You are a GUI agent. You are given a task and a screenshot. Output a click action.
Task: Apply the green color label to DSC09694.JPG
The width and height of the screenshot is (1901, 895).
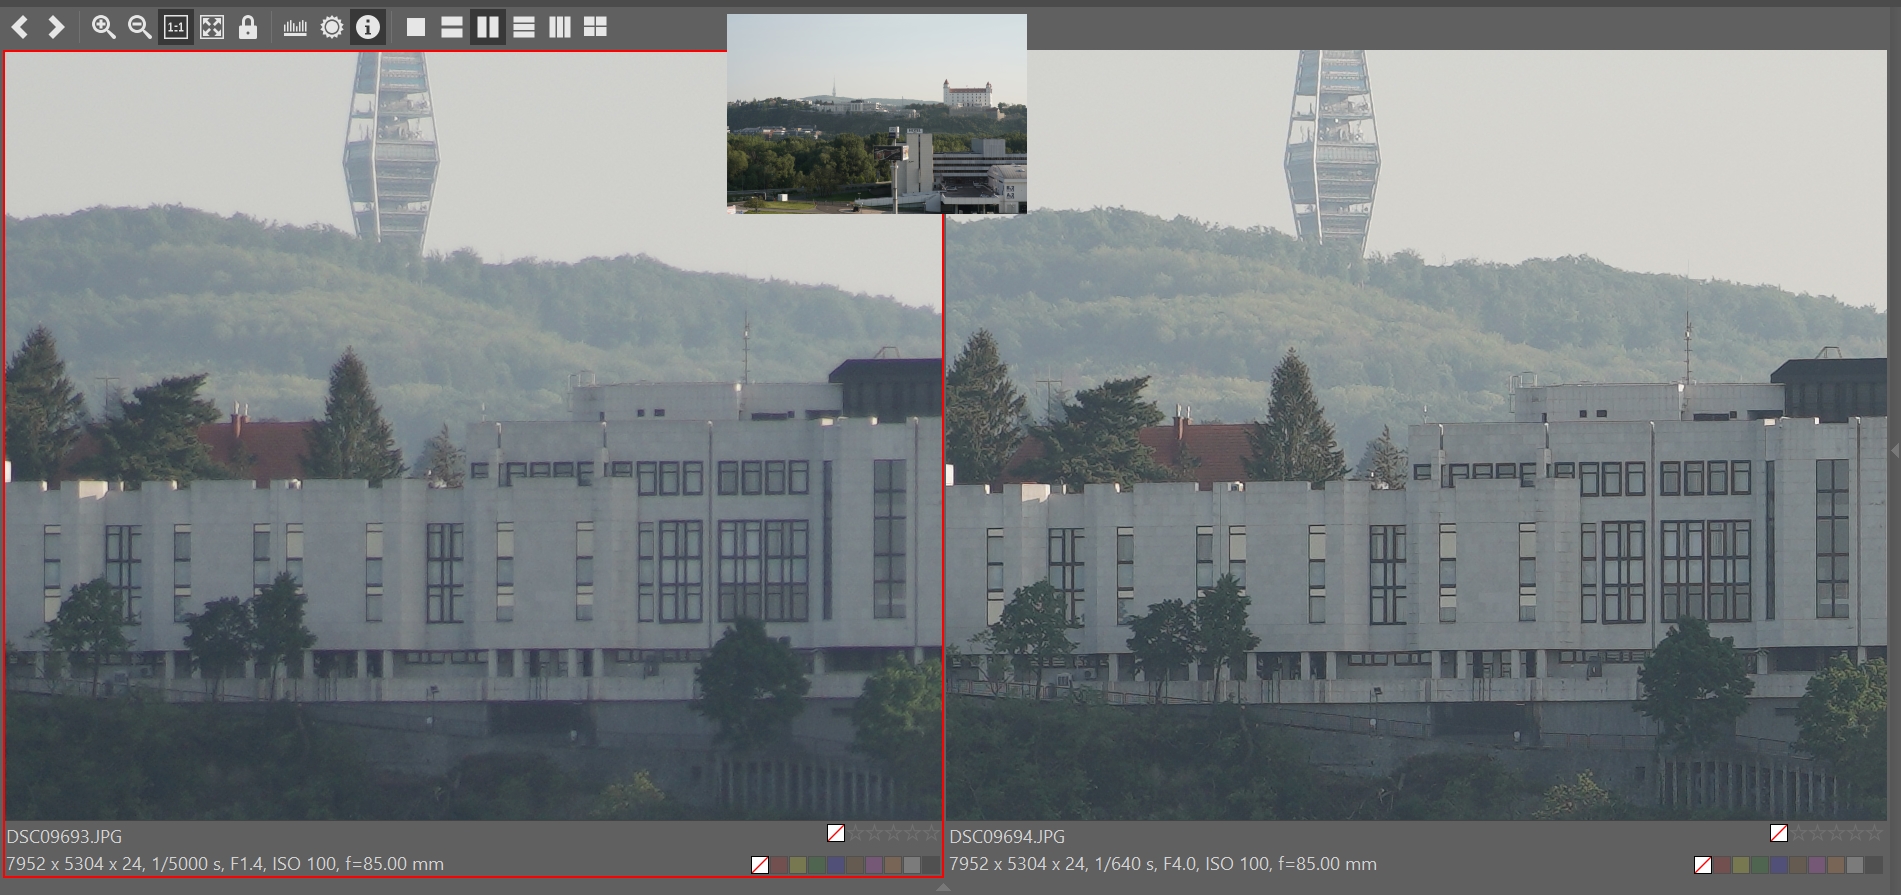[x=1760, y=865]
